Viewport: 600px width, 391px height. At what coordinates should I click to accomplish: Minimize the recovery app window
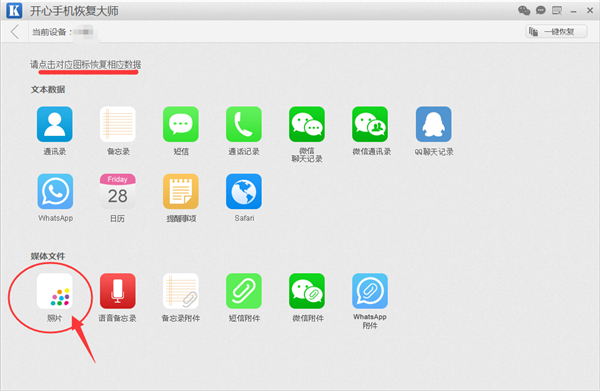[573, 11]
